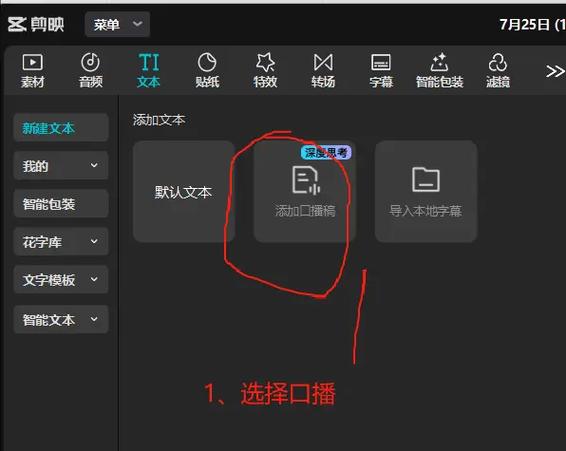Click the 深度思考 badge
This screenshot has width=566, height=451.
pos(326,152)
